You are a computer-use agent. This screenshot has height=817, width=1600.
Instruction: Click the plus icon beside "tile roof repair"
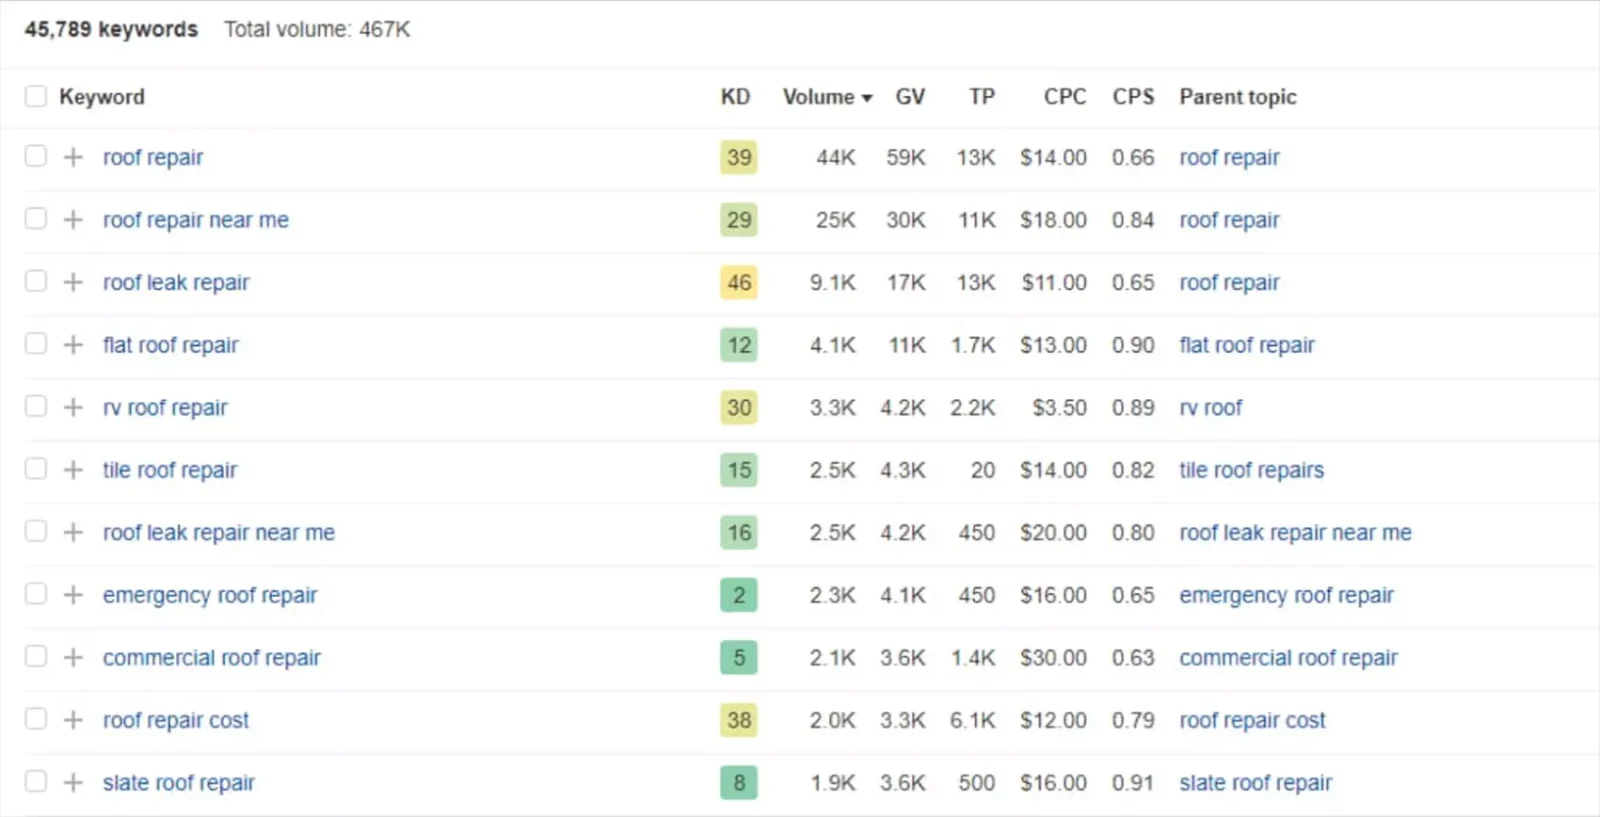72,469
